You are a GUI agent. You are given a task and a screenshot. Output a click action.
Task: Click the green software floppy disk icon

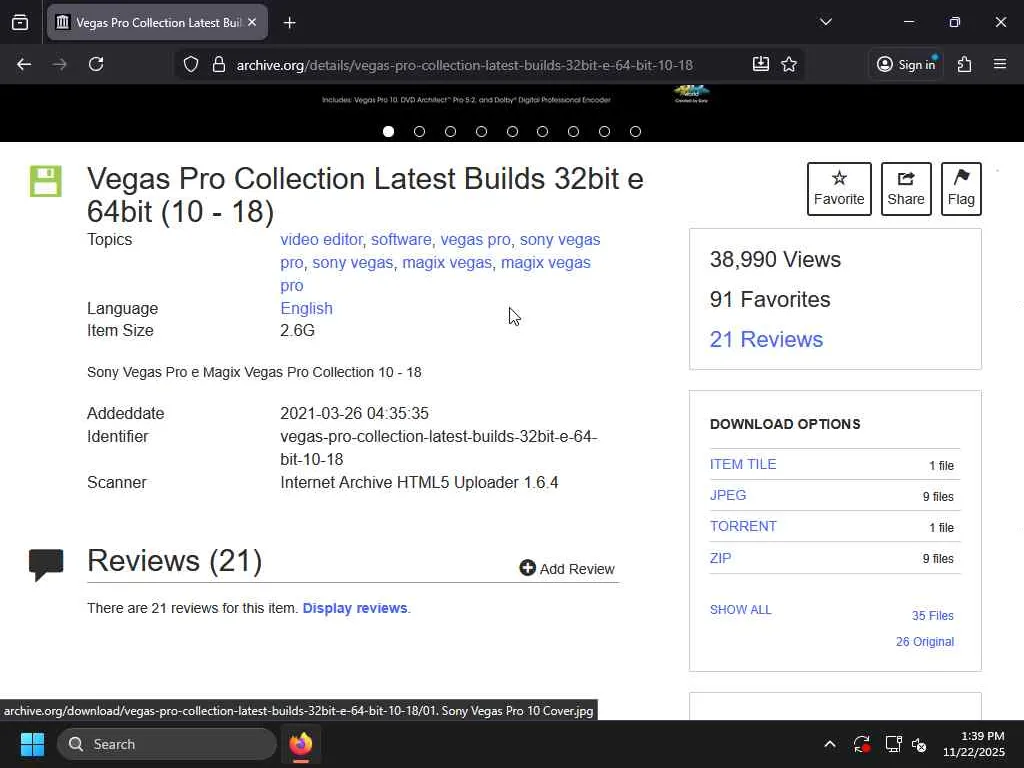tap(46, 181)
